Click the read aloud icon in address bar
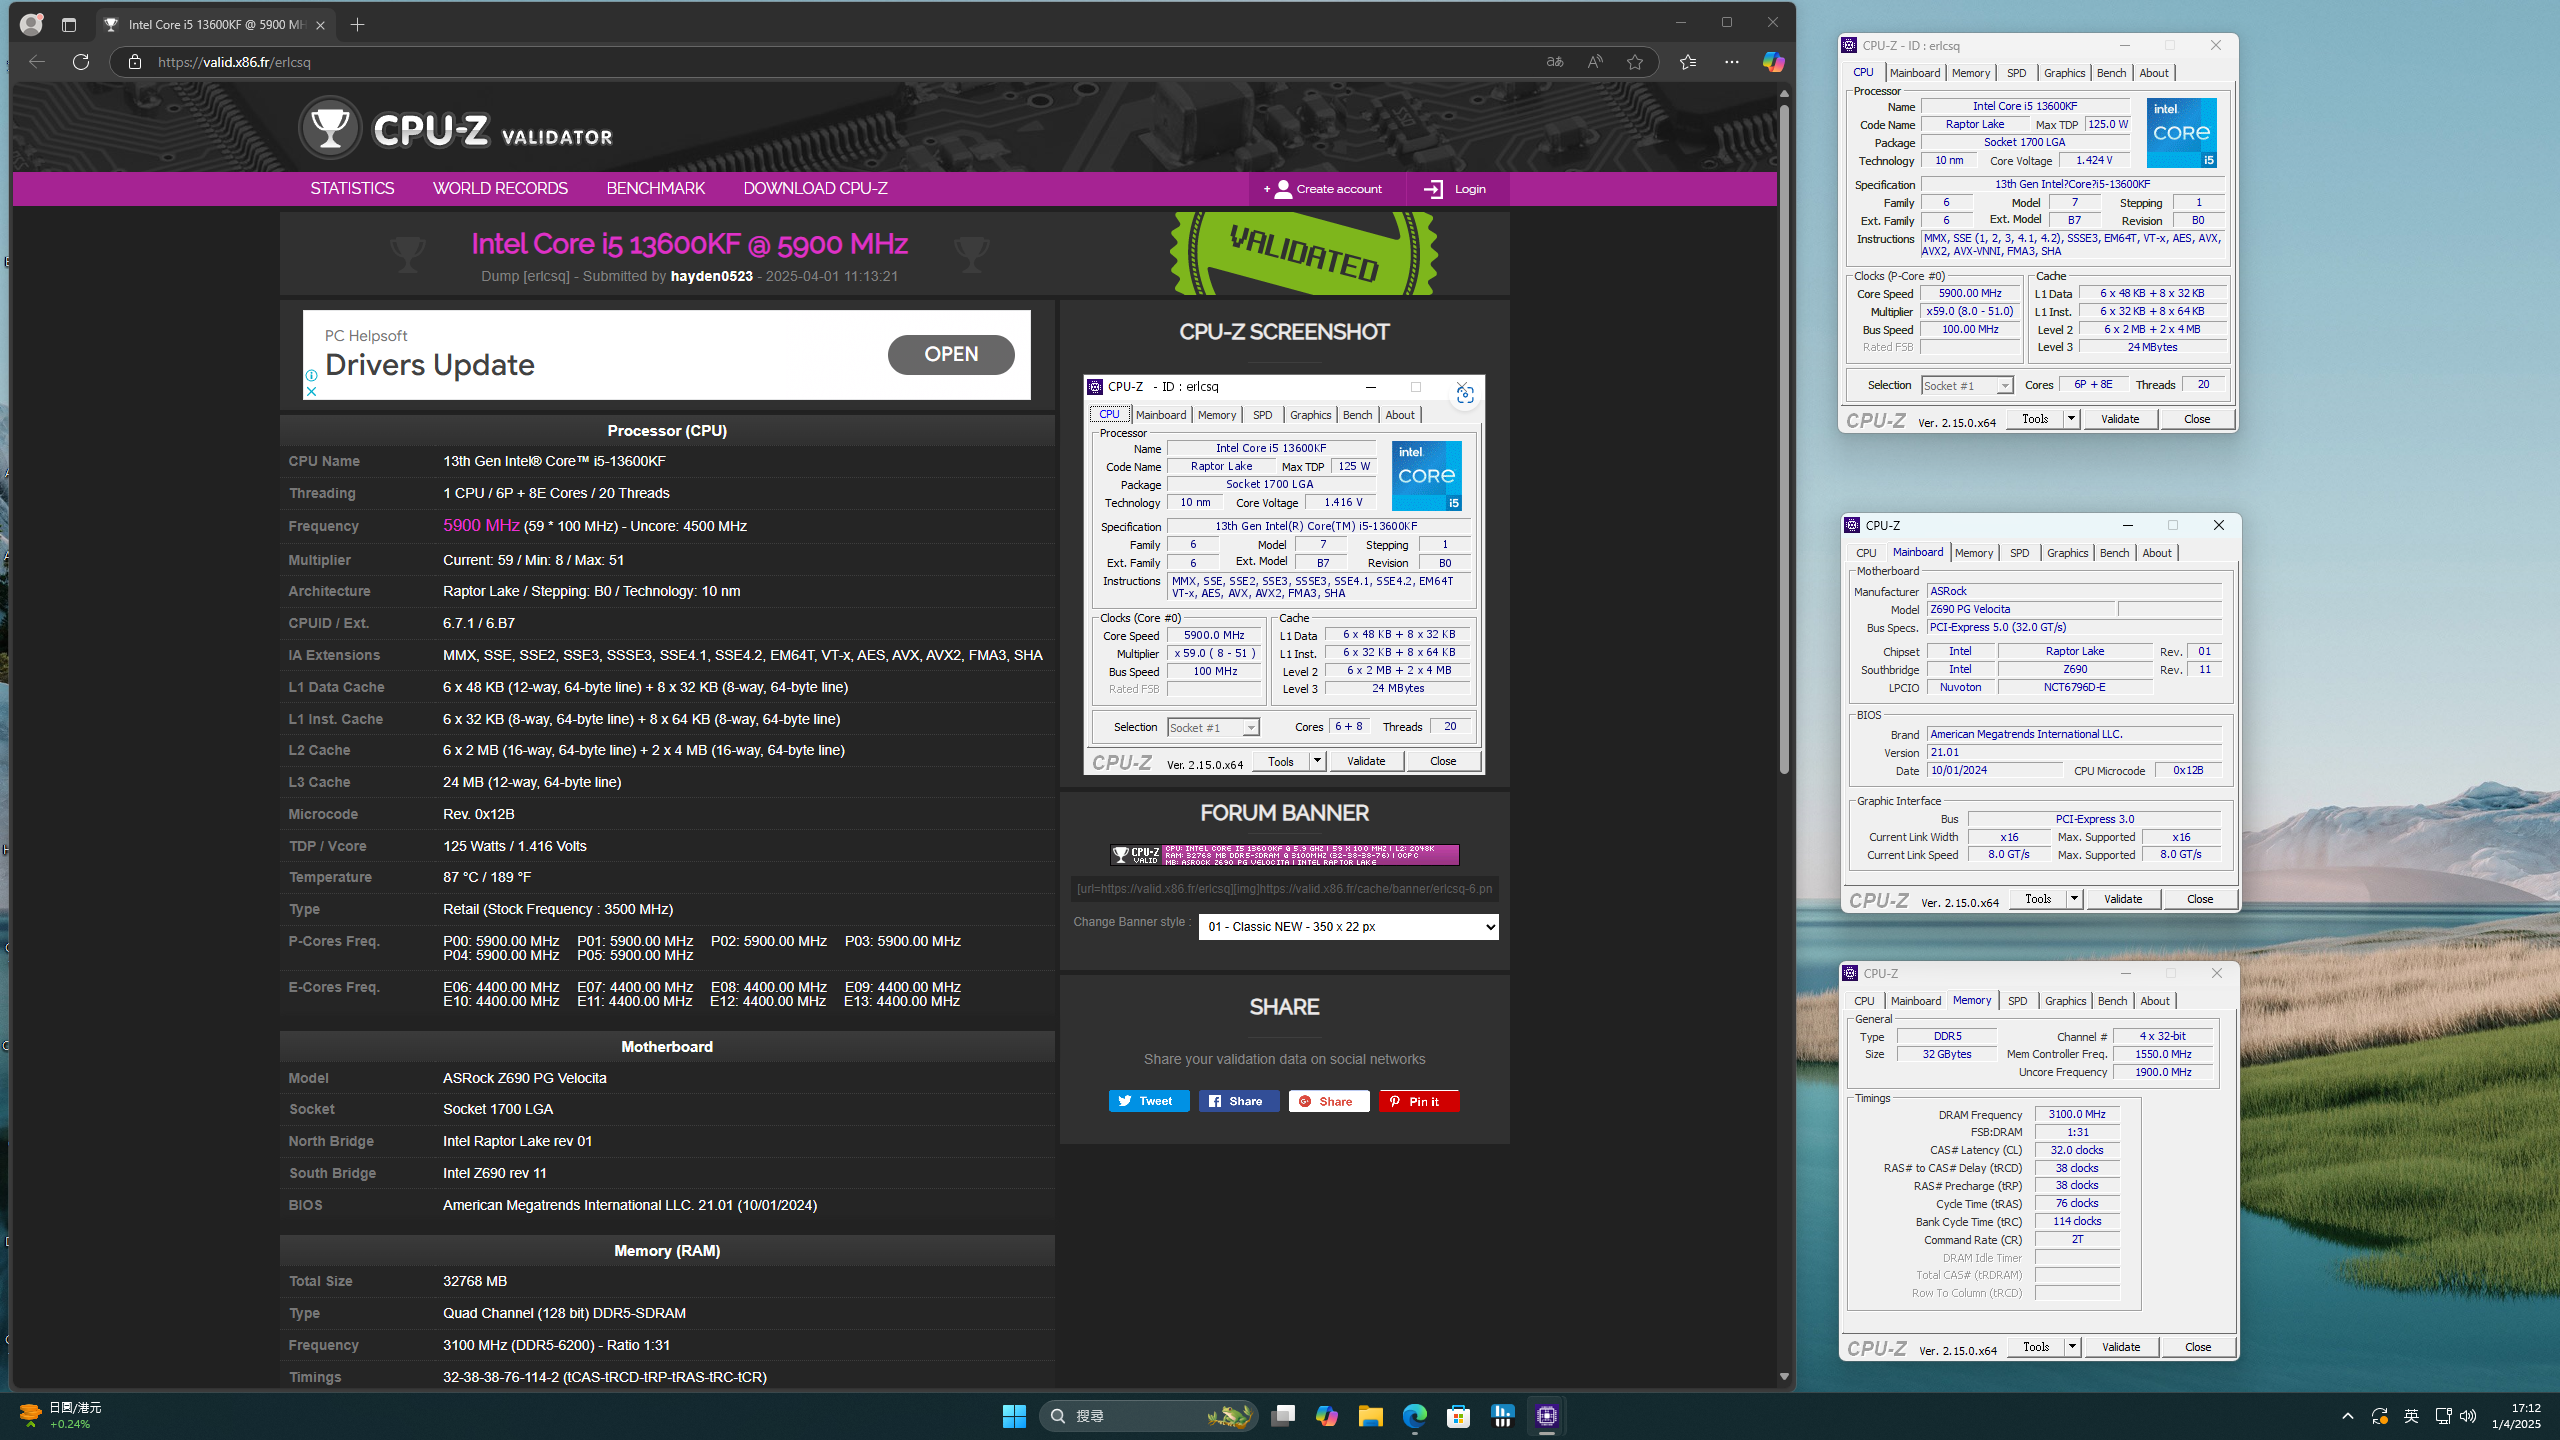This screenshot has width=2560, height=1440. click(x=1594, y=62)
